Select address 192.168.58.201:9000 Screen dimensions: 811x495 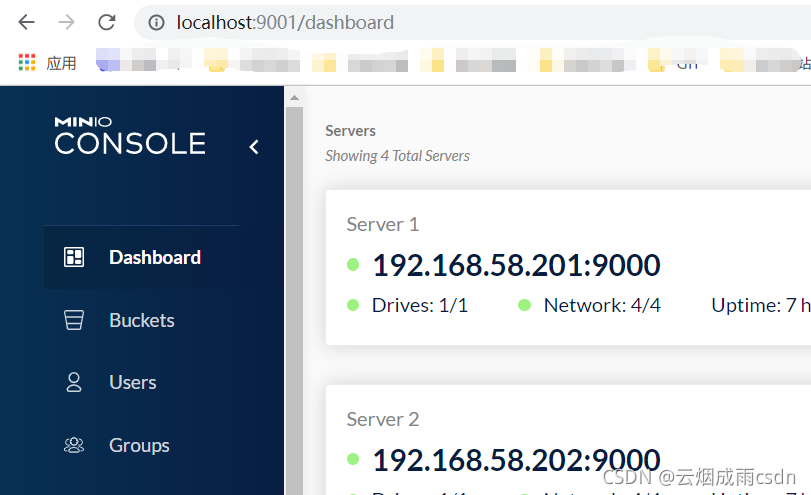coord(516,265)
